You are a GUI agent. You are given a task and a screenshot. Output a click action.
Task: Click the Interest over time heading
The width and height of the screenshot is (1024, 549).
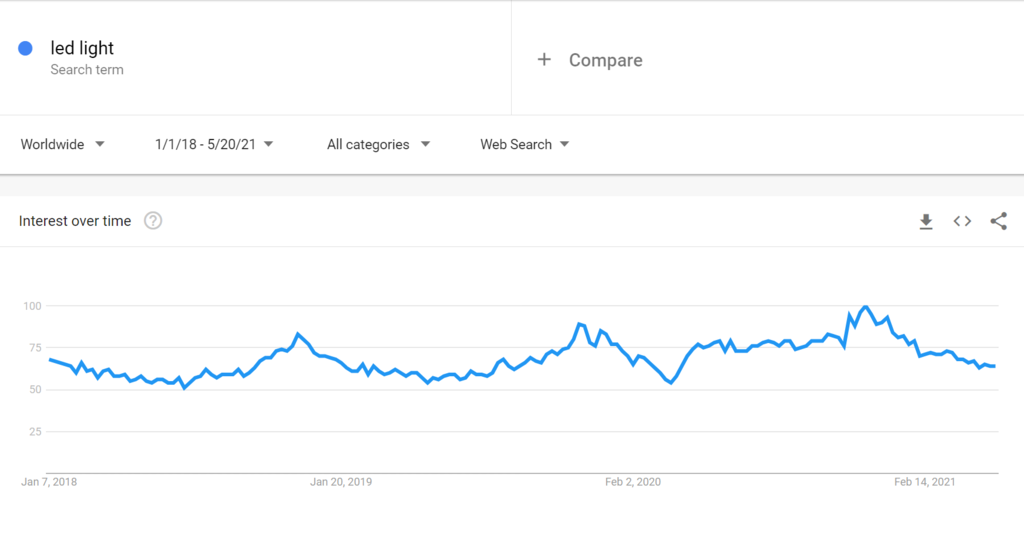click(x=75, y=221)
